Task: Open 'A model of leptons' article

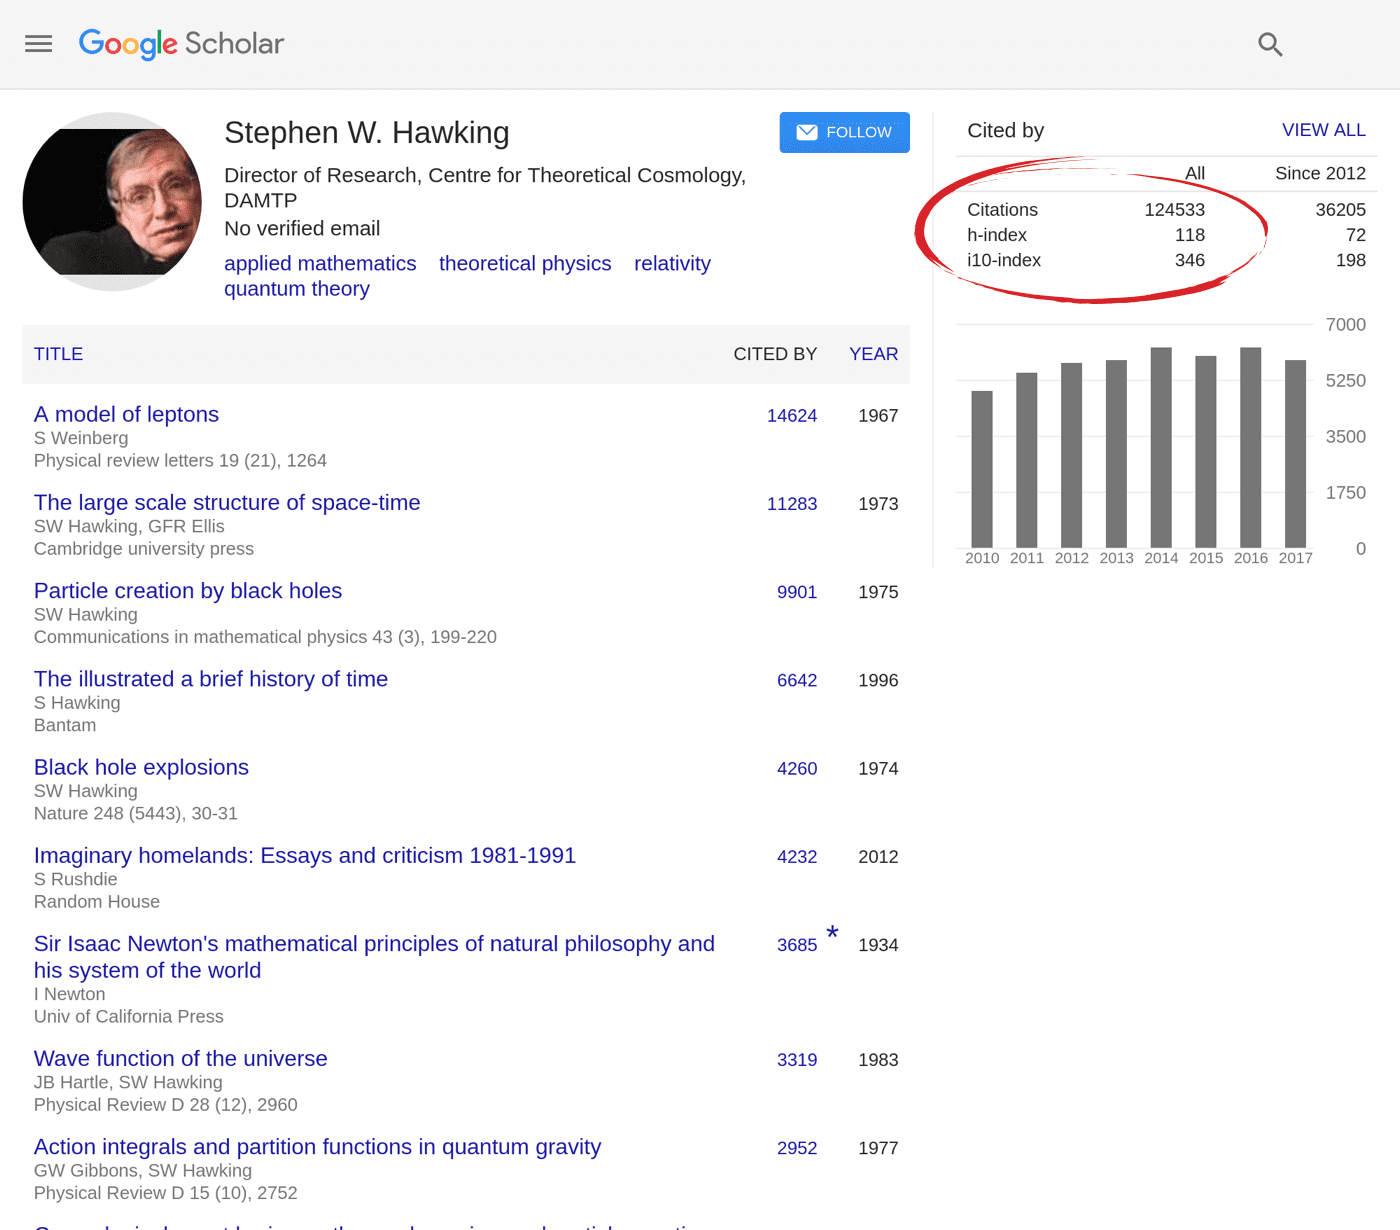Action: point(126,414)
